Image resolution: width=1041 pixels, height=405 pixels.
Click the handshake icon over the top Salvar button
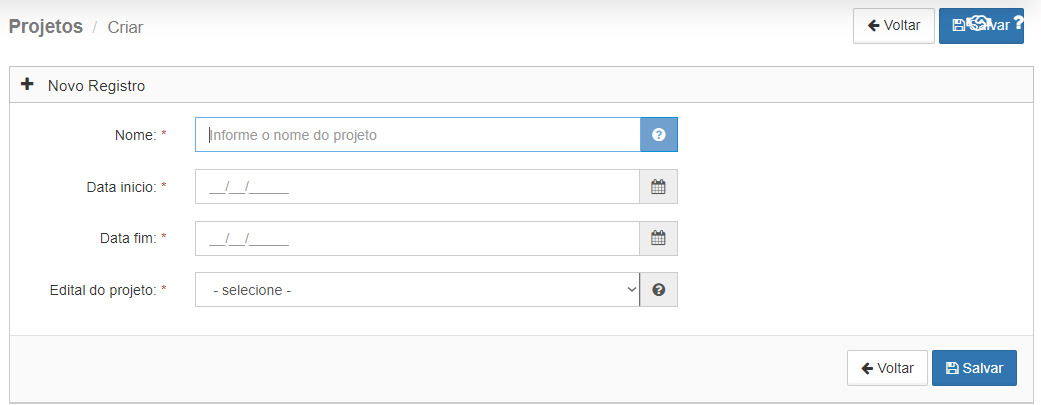[981, 22]
